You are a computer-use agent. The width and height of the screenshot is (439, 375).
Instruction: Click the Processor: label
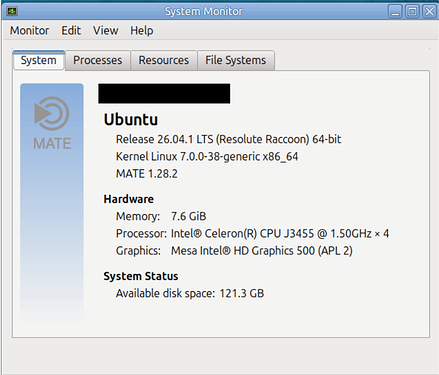click(141, 234)
